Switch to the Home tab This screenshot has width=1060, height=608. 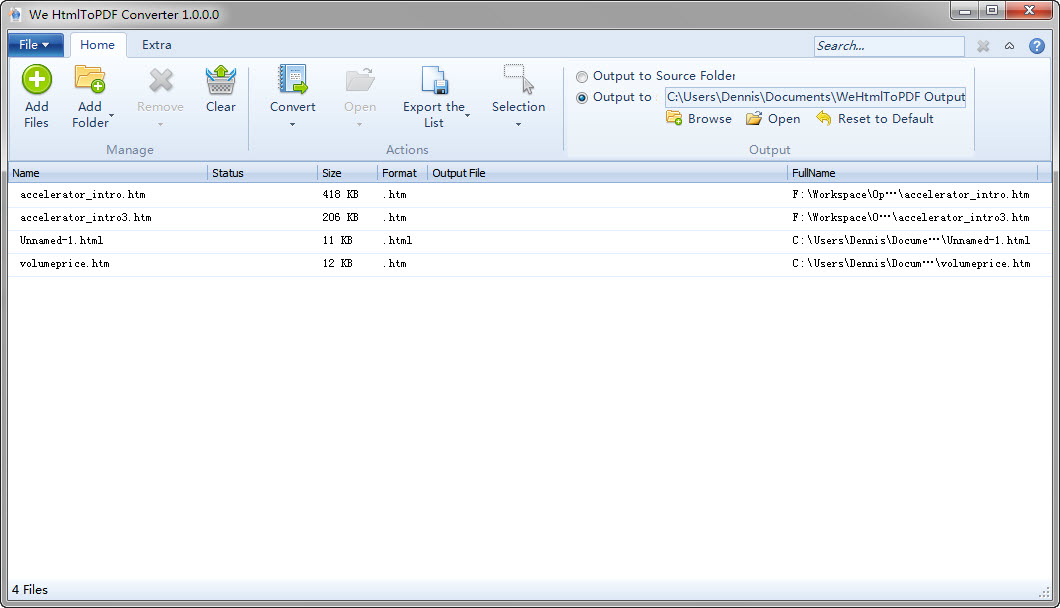tap(97, 45)
